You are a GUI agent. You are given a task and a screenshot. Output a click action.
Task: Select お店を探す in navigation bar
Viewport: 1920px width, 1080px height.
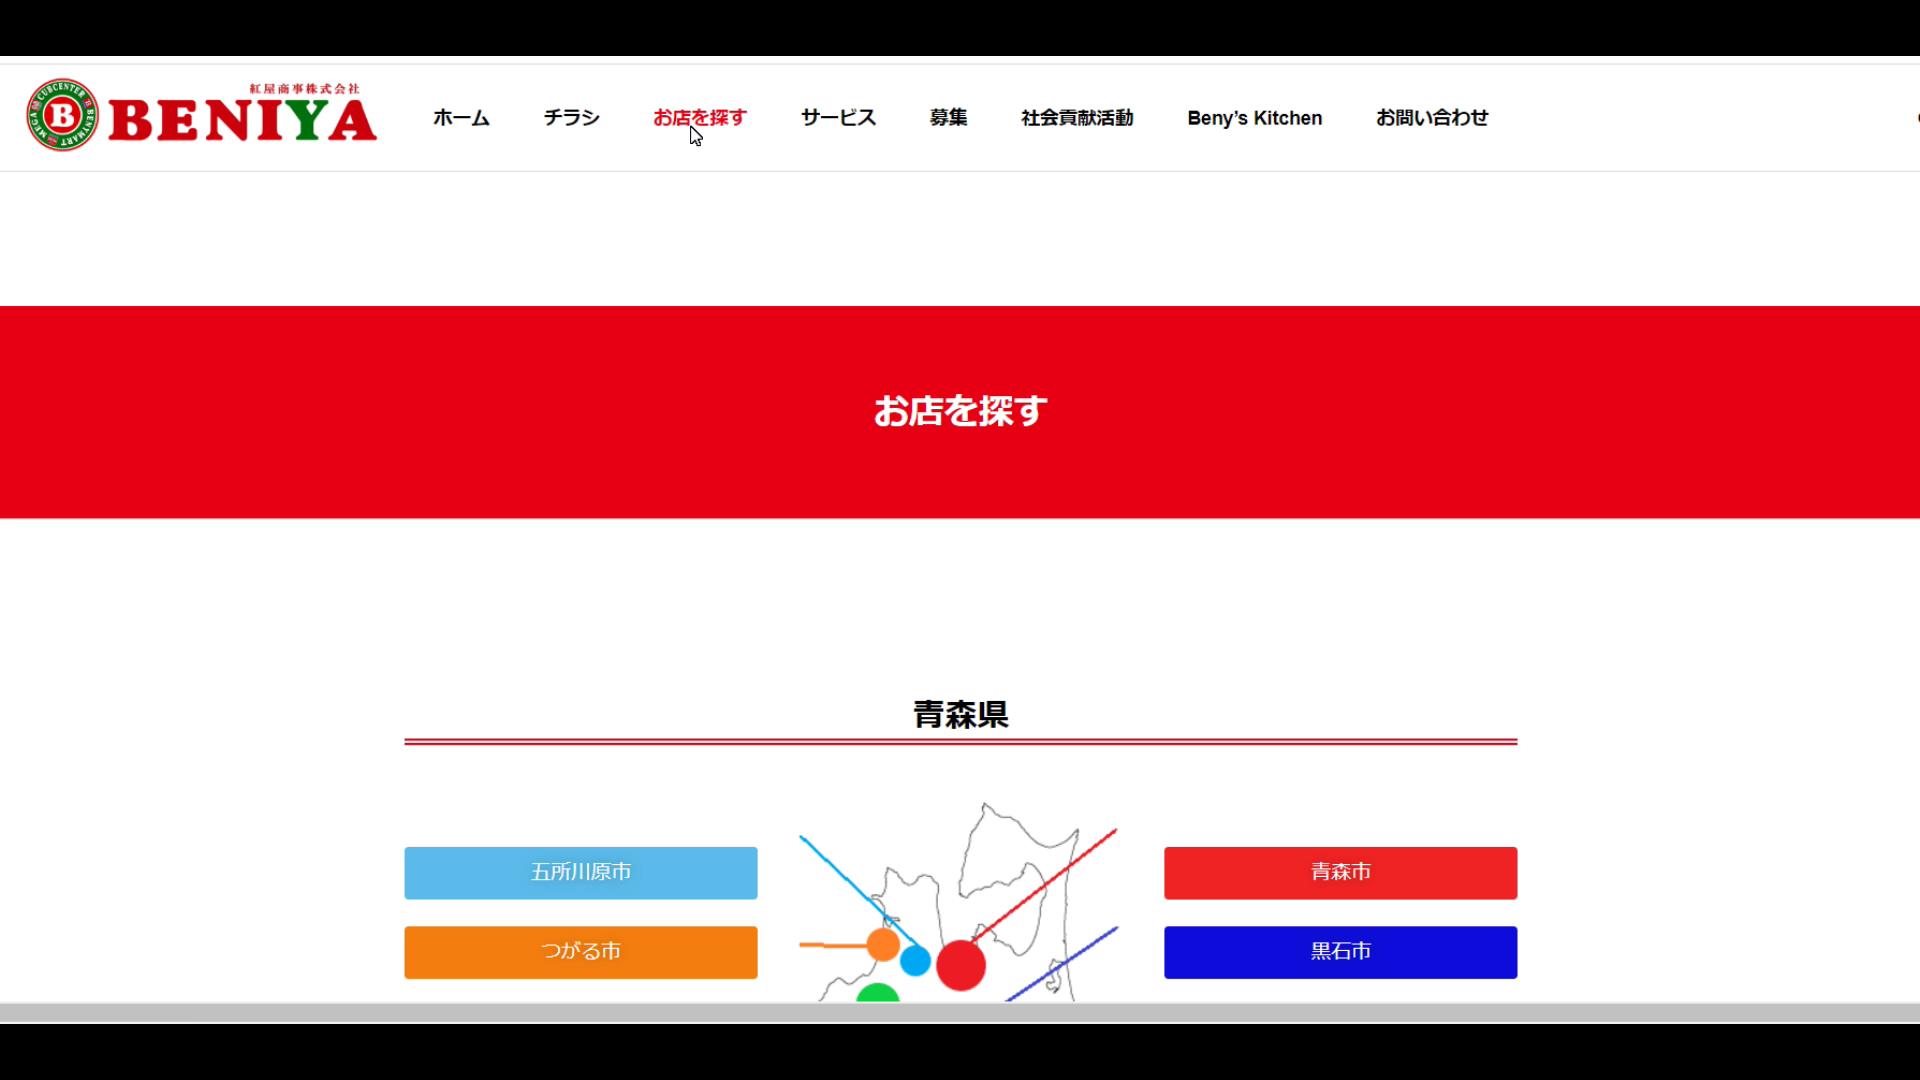(x=699, y=118)
